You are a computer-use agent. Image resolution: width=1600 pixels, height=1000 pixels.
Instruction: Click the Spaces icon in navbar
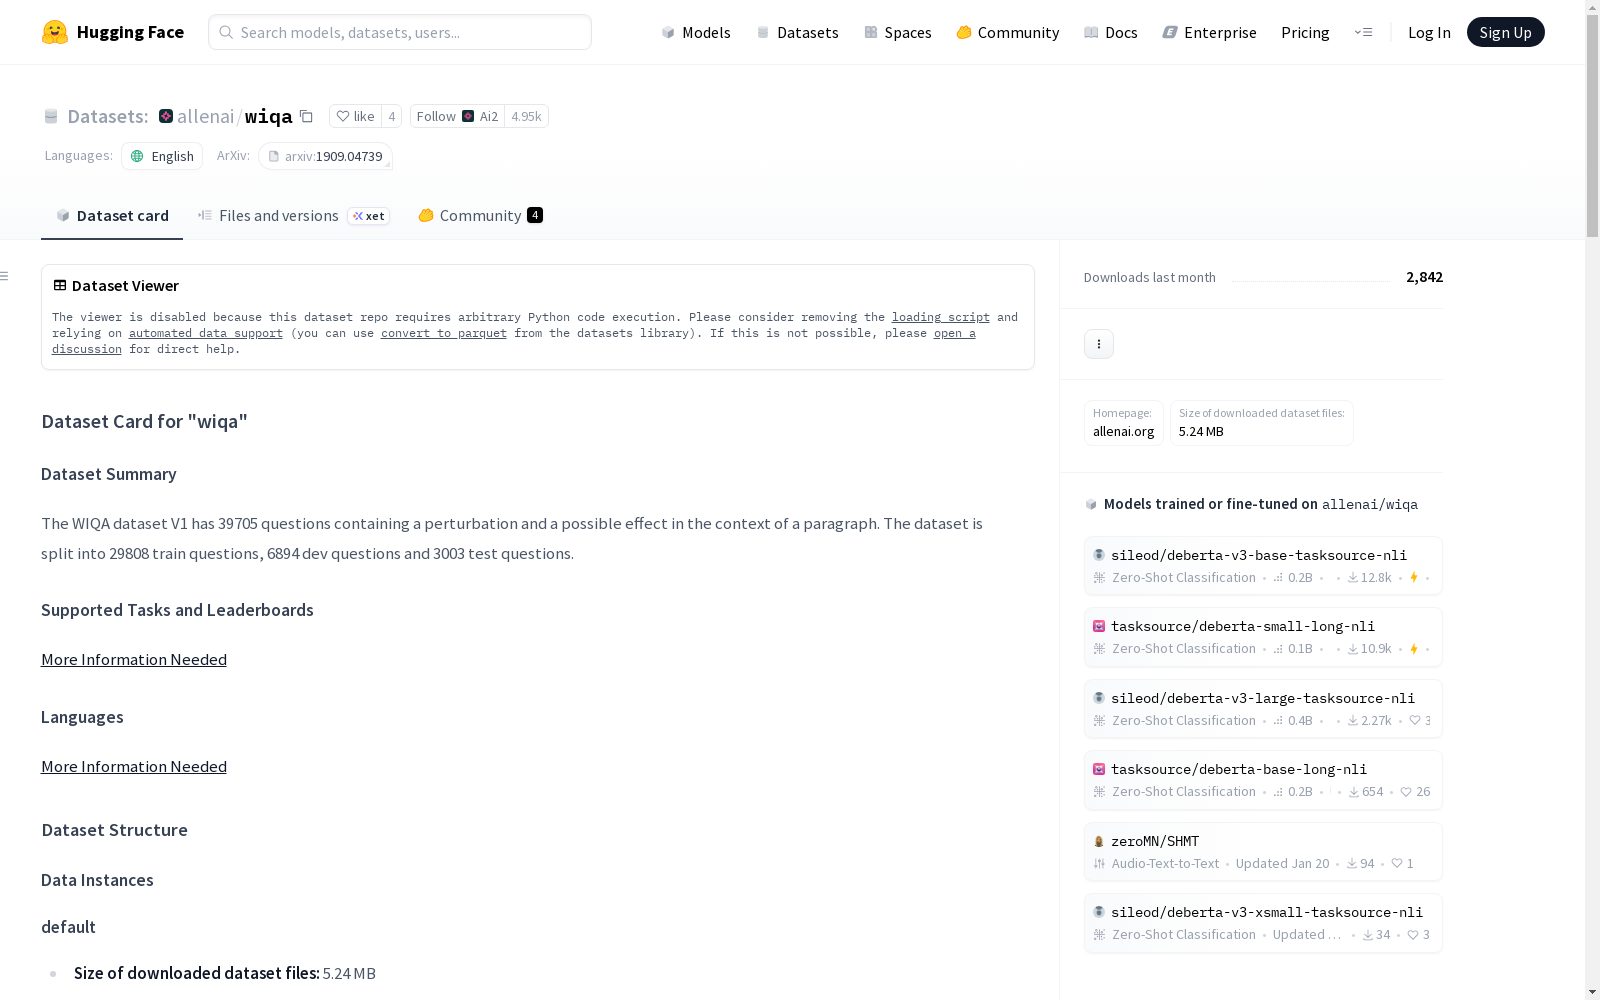[x=870, y=32]
